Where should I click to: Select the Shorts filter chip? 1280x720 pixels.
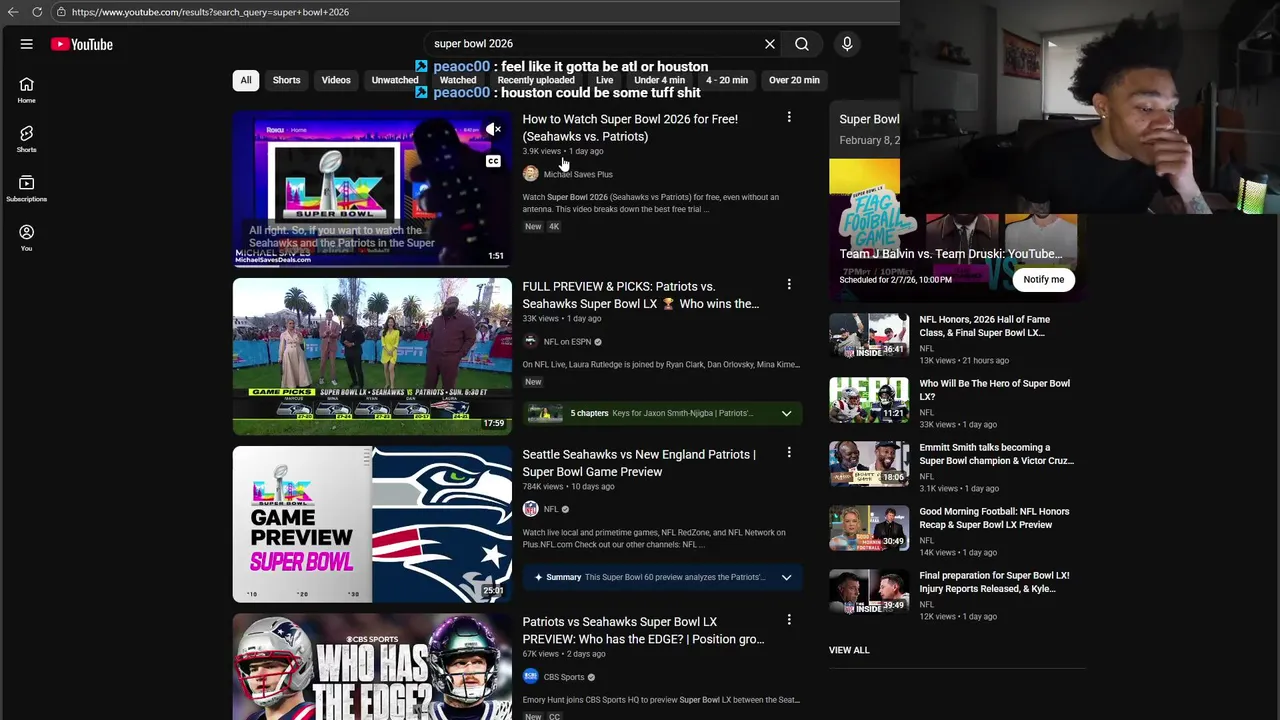(x=286, y=80)
